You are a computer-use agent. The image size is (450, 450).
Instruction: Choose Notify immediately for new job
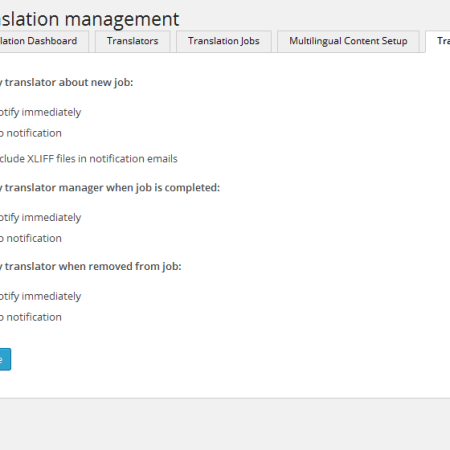point(40,112)
